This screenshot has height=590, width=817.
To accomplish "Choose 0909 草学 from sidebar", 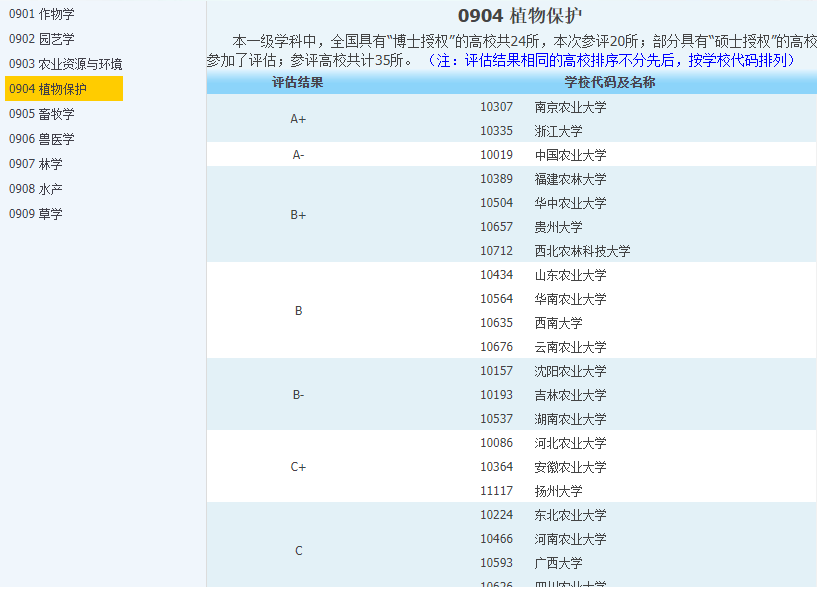I will pyautogui.click(x=36, y=214).
